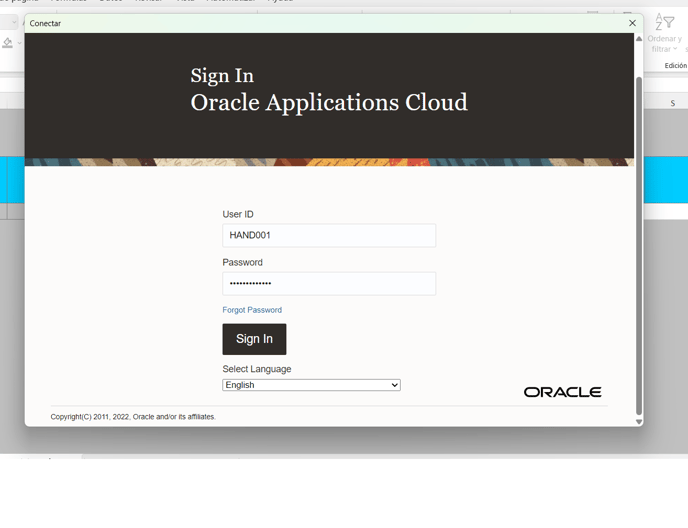Open the fill color dropdown arrow
Image resolution: width=688 pixels, height=528 pixels.
[x=20, y=43]
